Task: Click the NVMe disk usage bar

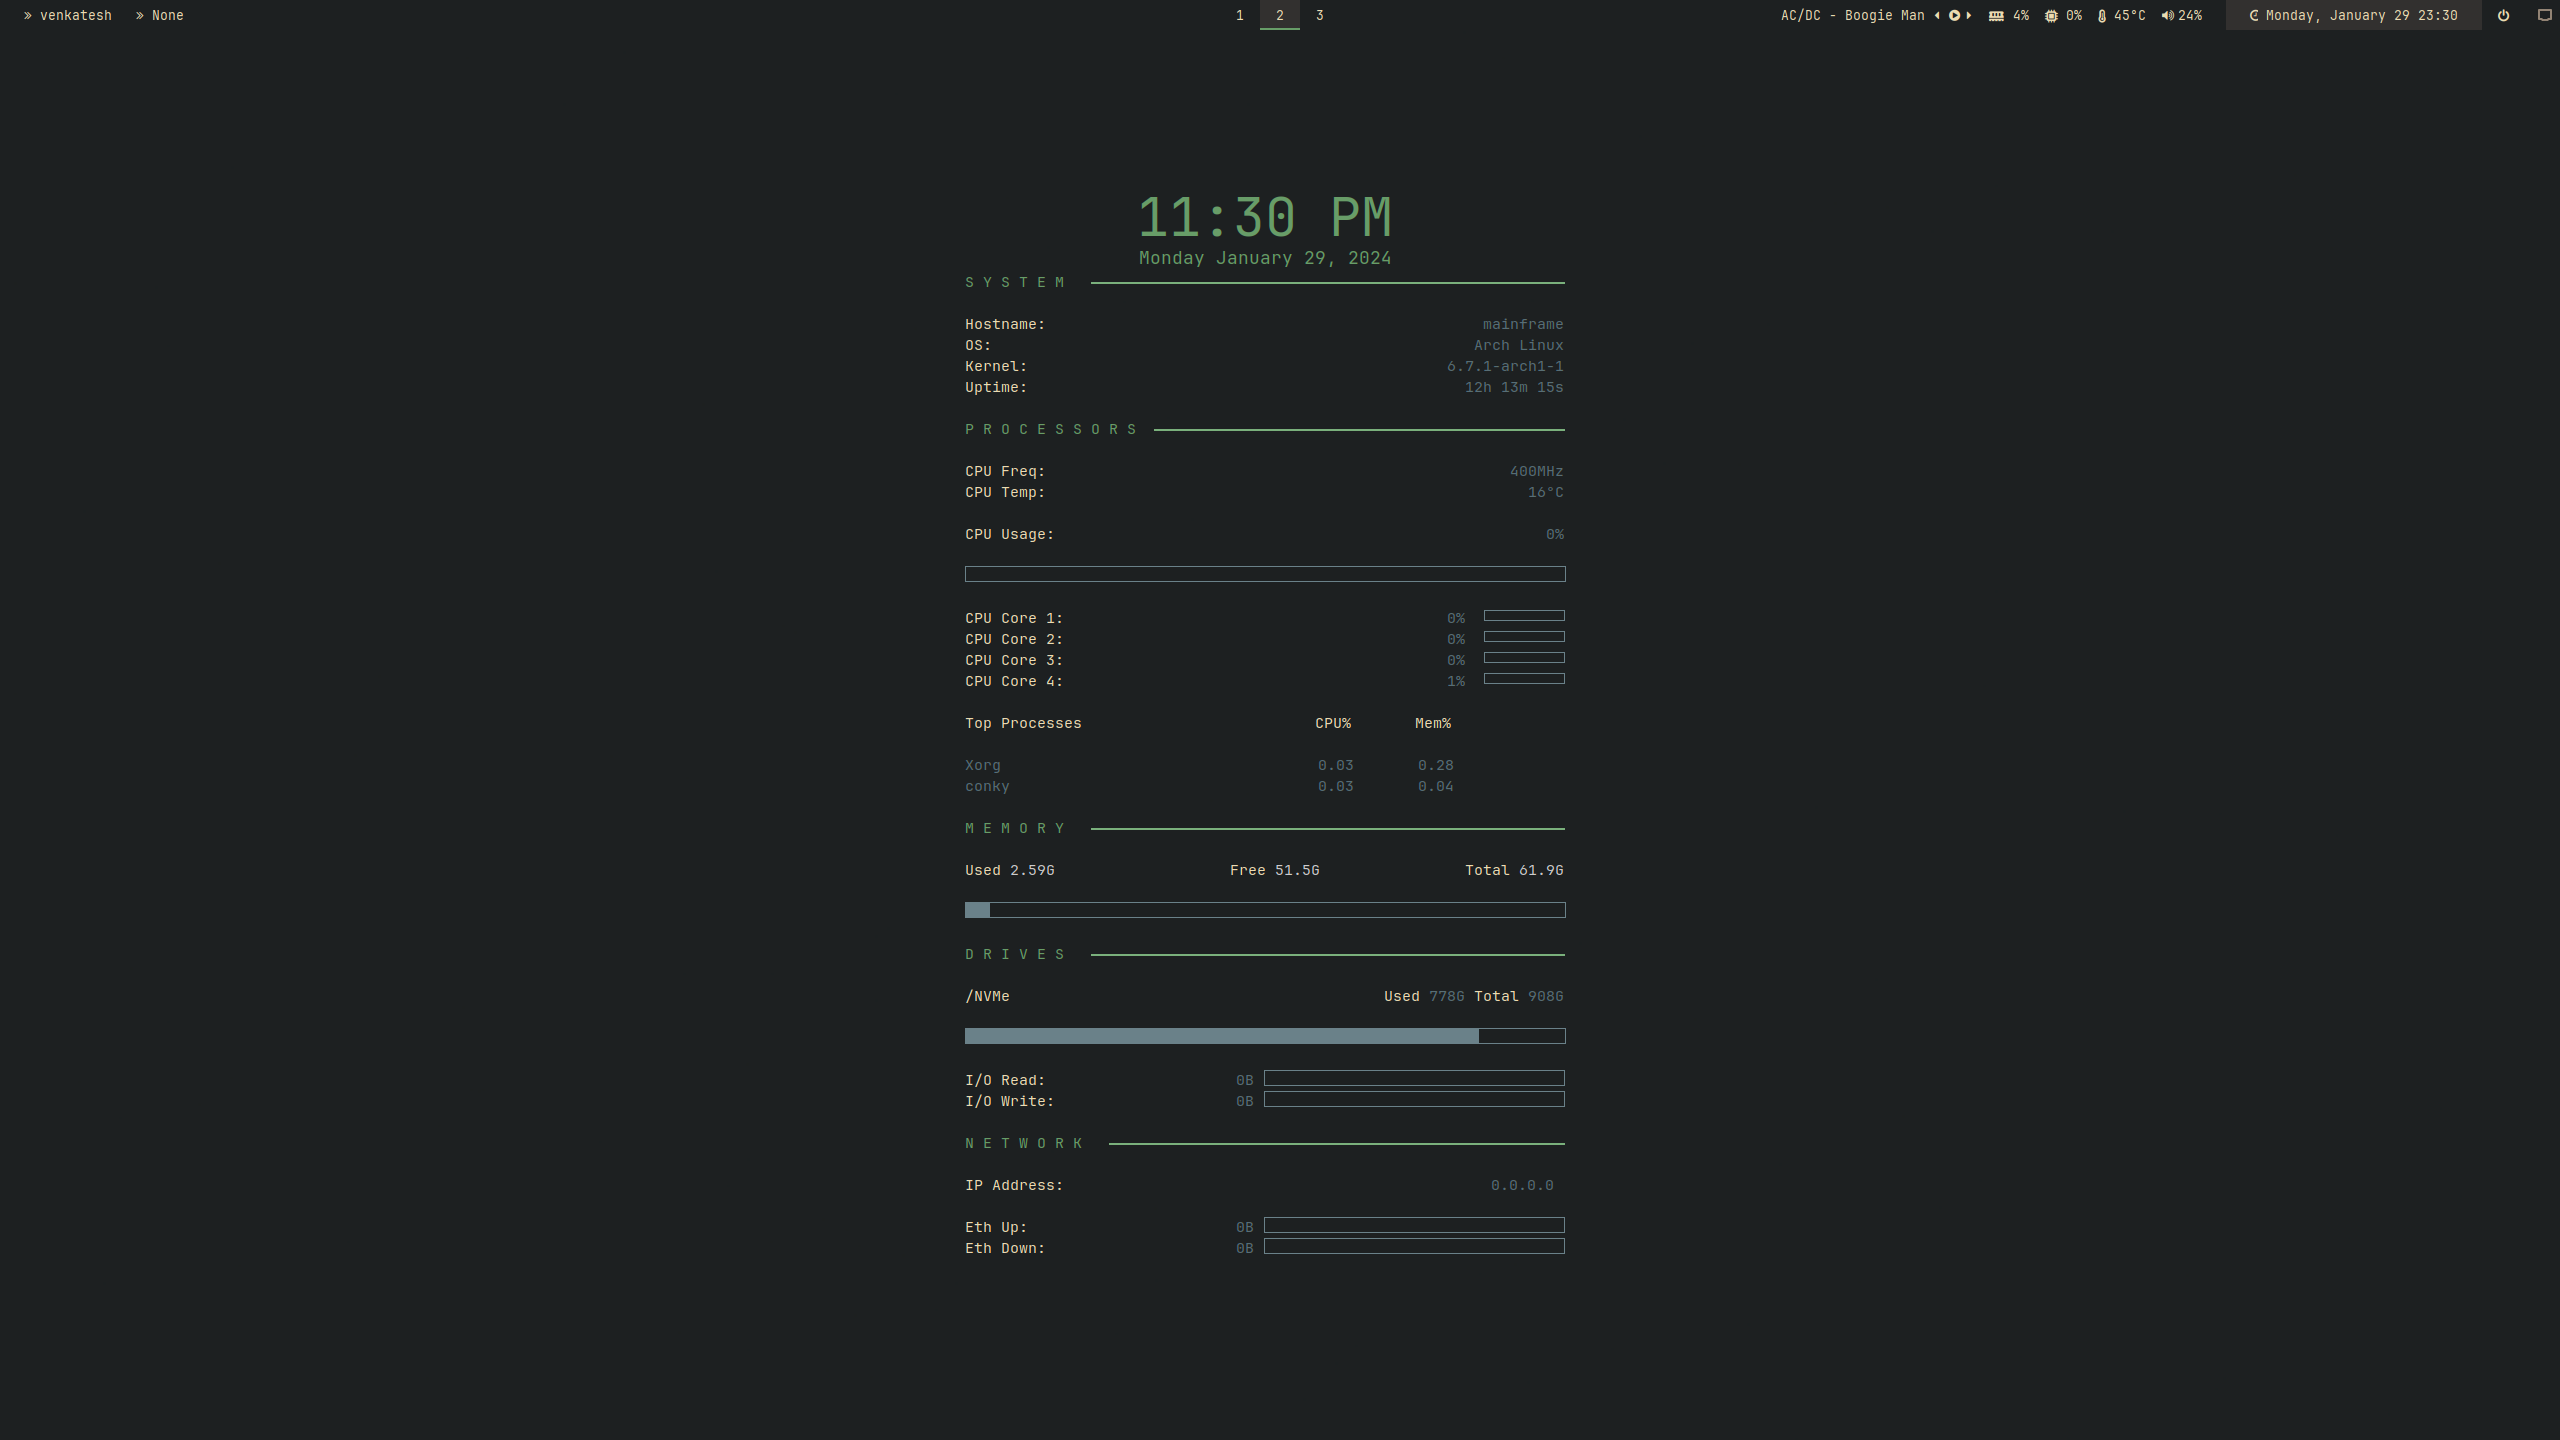Action: (1265, 1036)
